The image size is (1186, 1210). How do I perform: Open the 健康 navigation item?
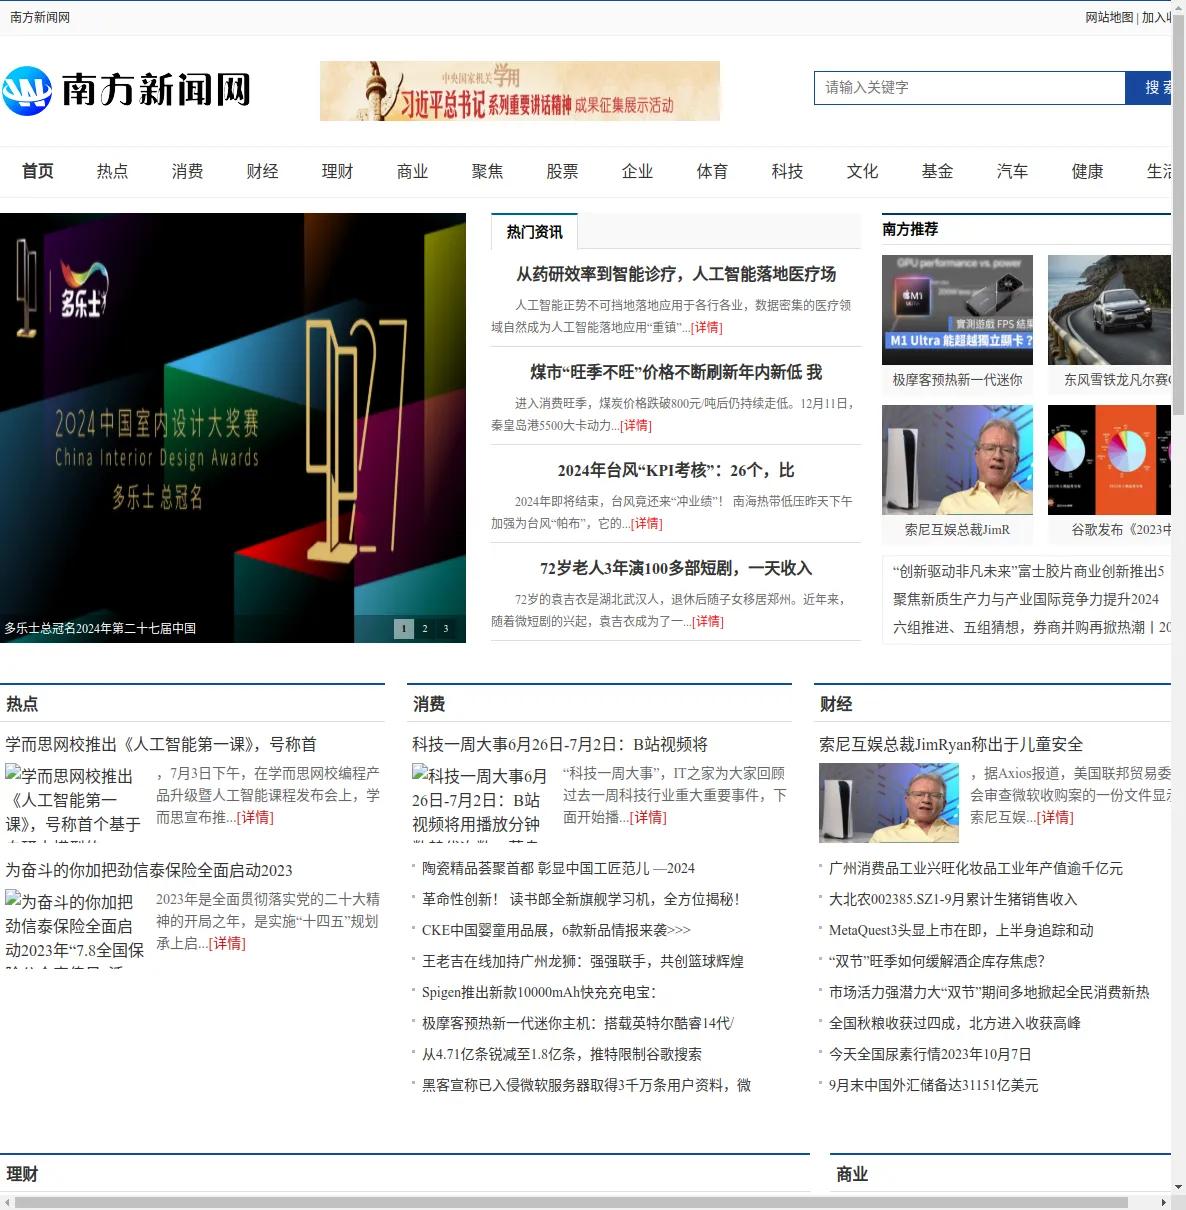pos(1088,171)
